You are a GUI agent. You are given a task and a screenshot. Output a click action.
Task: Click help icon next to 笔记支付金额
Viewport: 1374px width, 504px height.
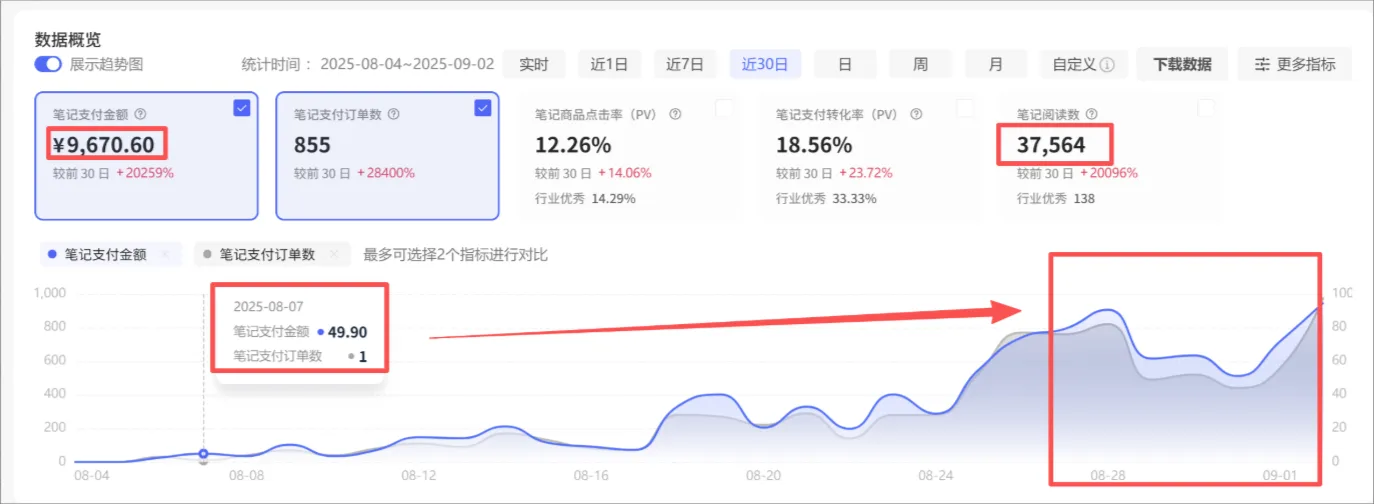140,115
